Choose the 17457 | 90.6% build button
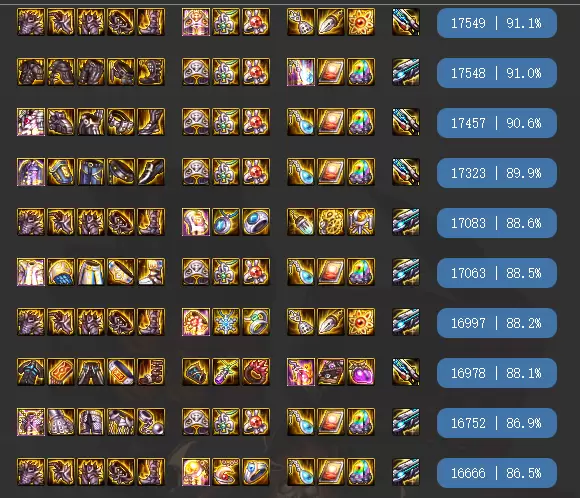 [x=497, y=123]
